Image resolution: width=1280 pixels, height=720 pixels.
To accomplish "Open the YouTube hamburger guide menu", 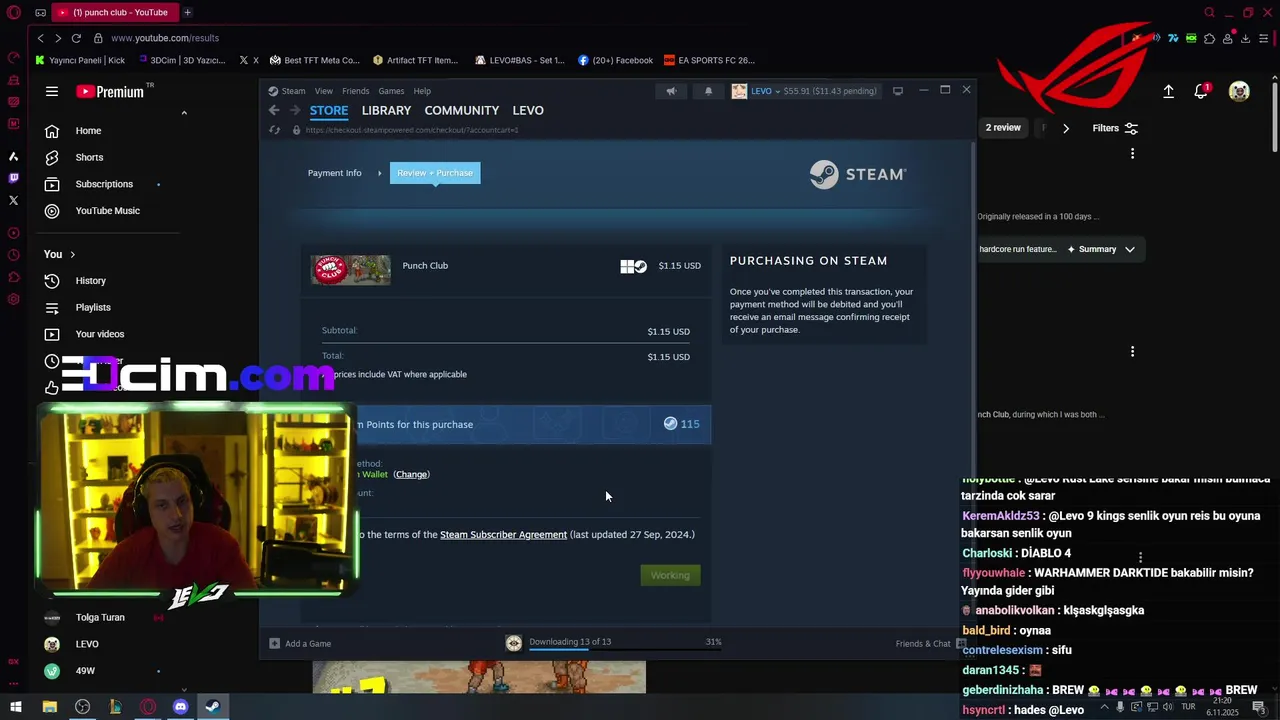I will click(52, 91).
